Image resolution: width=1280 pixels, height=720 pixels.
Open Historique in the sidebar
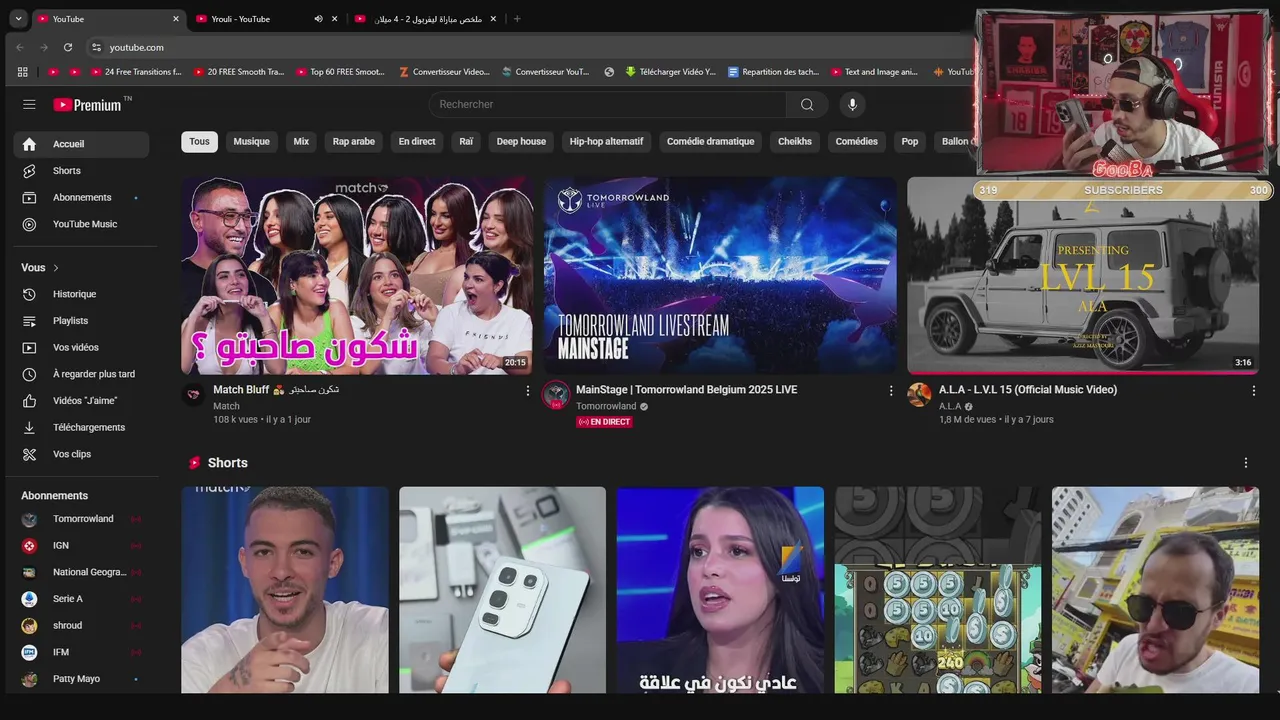[81, 294]
